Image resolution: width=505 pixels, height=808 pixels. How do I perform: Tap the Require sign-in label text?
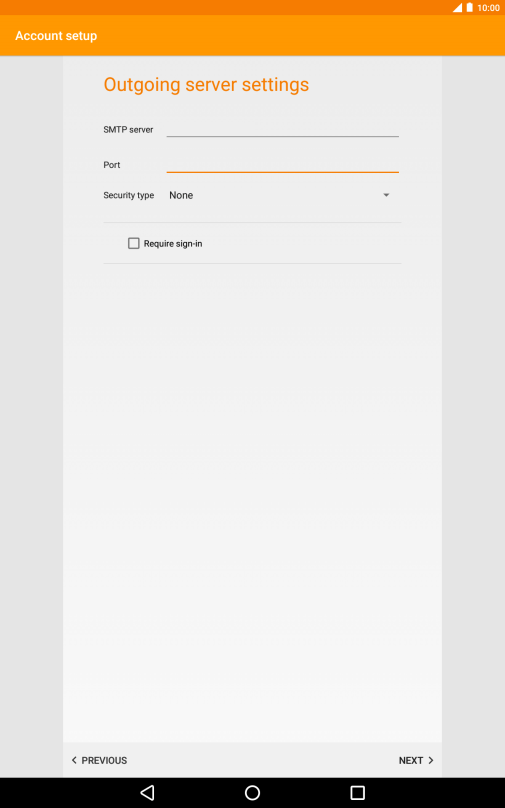click(173, 244)
